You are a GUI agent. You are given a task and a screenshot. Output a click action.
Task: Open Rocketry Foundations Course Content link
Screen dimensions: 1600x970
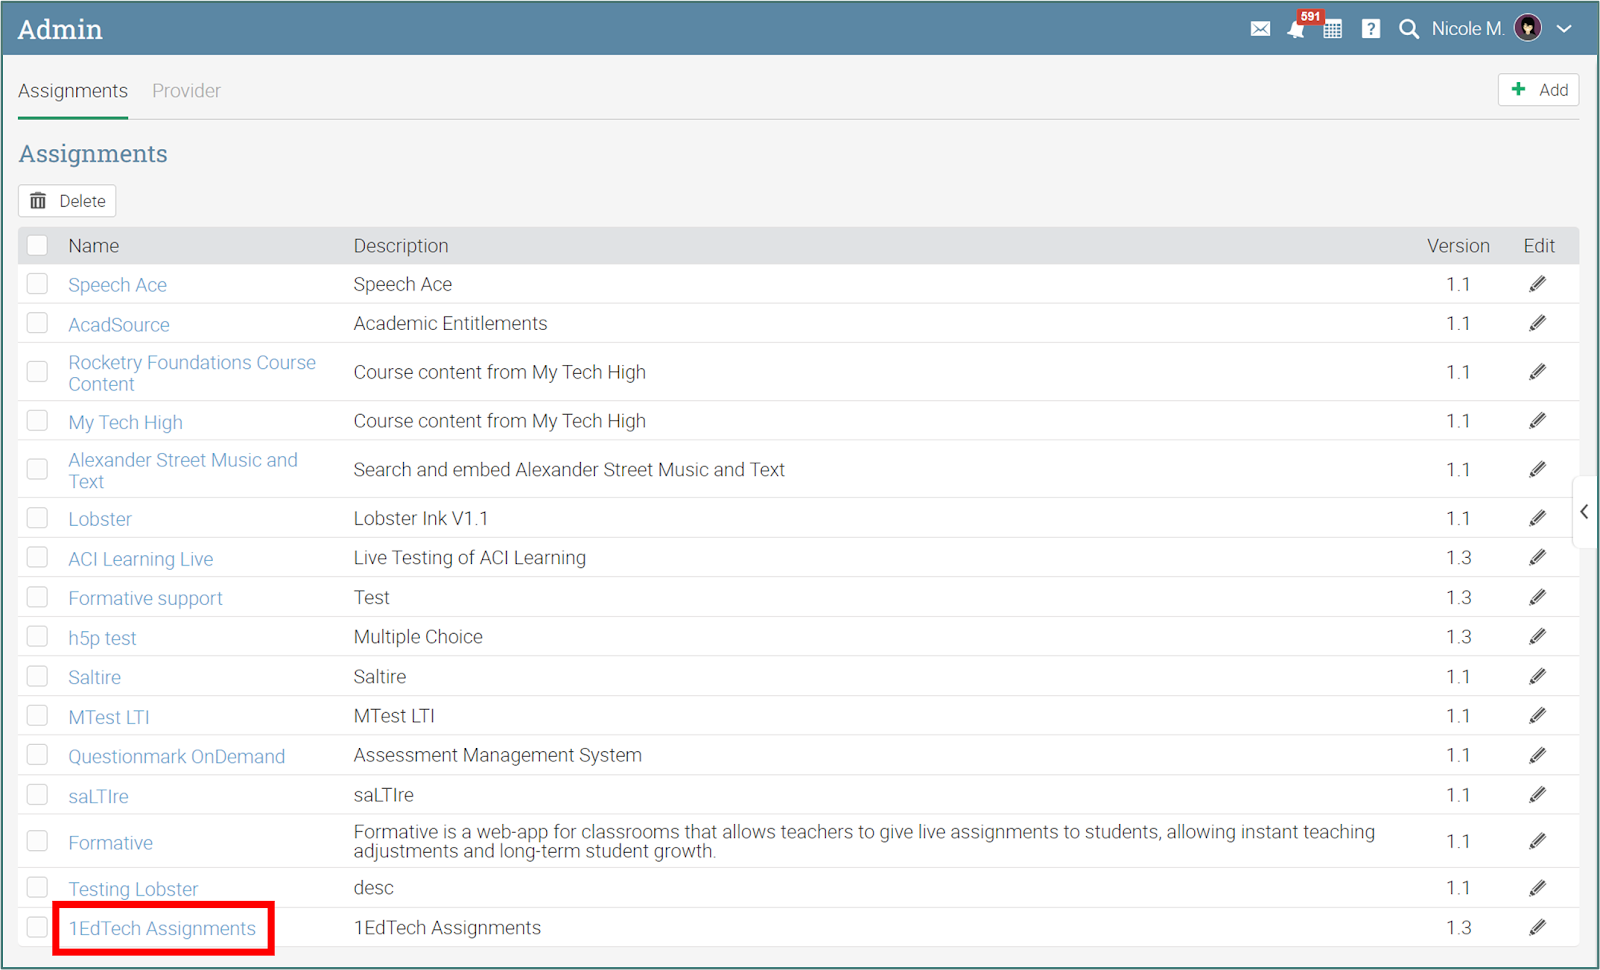[192, 373]
